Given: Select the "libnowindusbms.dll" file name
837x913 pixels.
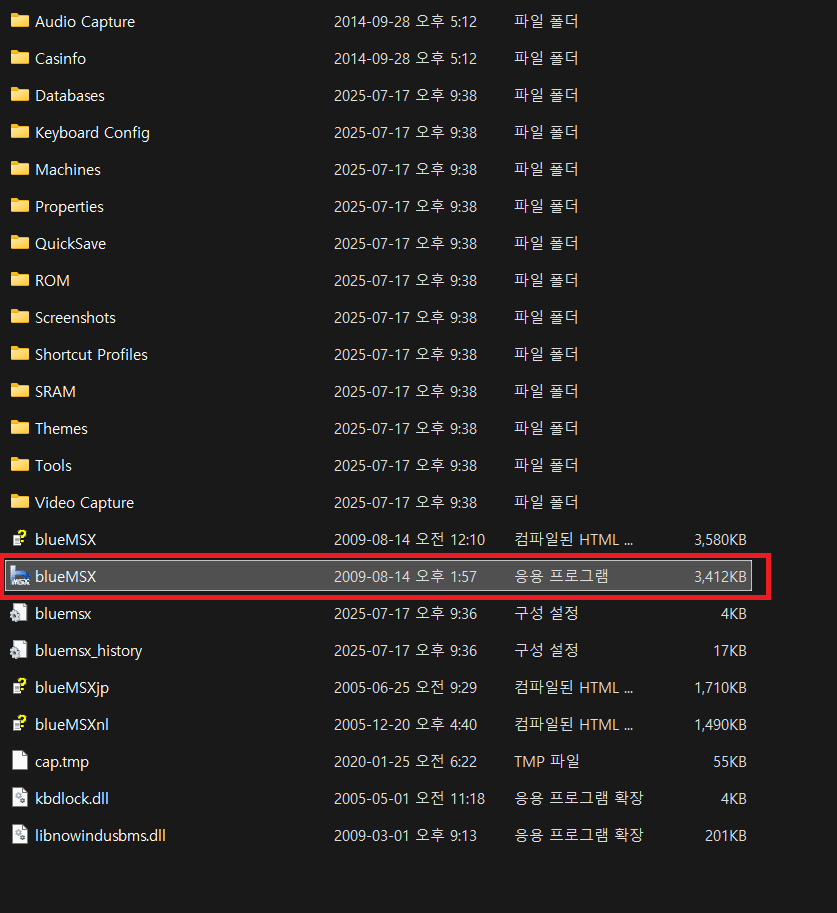Looking at the screenshot, I should 101,836.
